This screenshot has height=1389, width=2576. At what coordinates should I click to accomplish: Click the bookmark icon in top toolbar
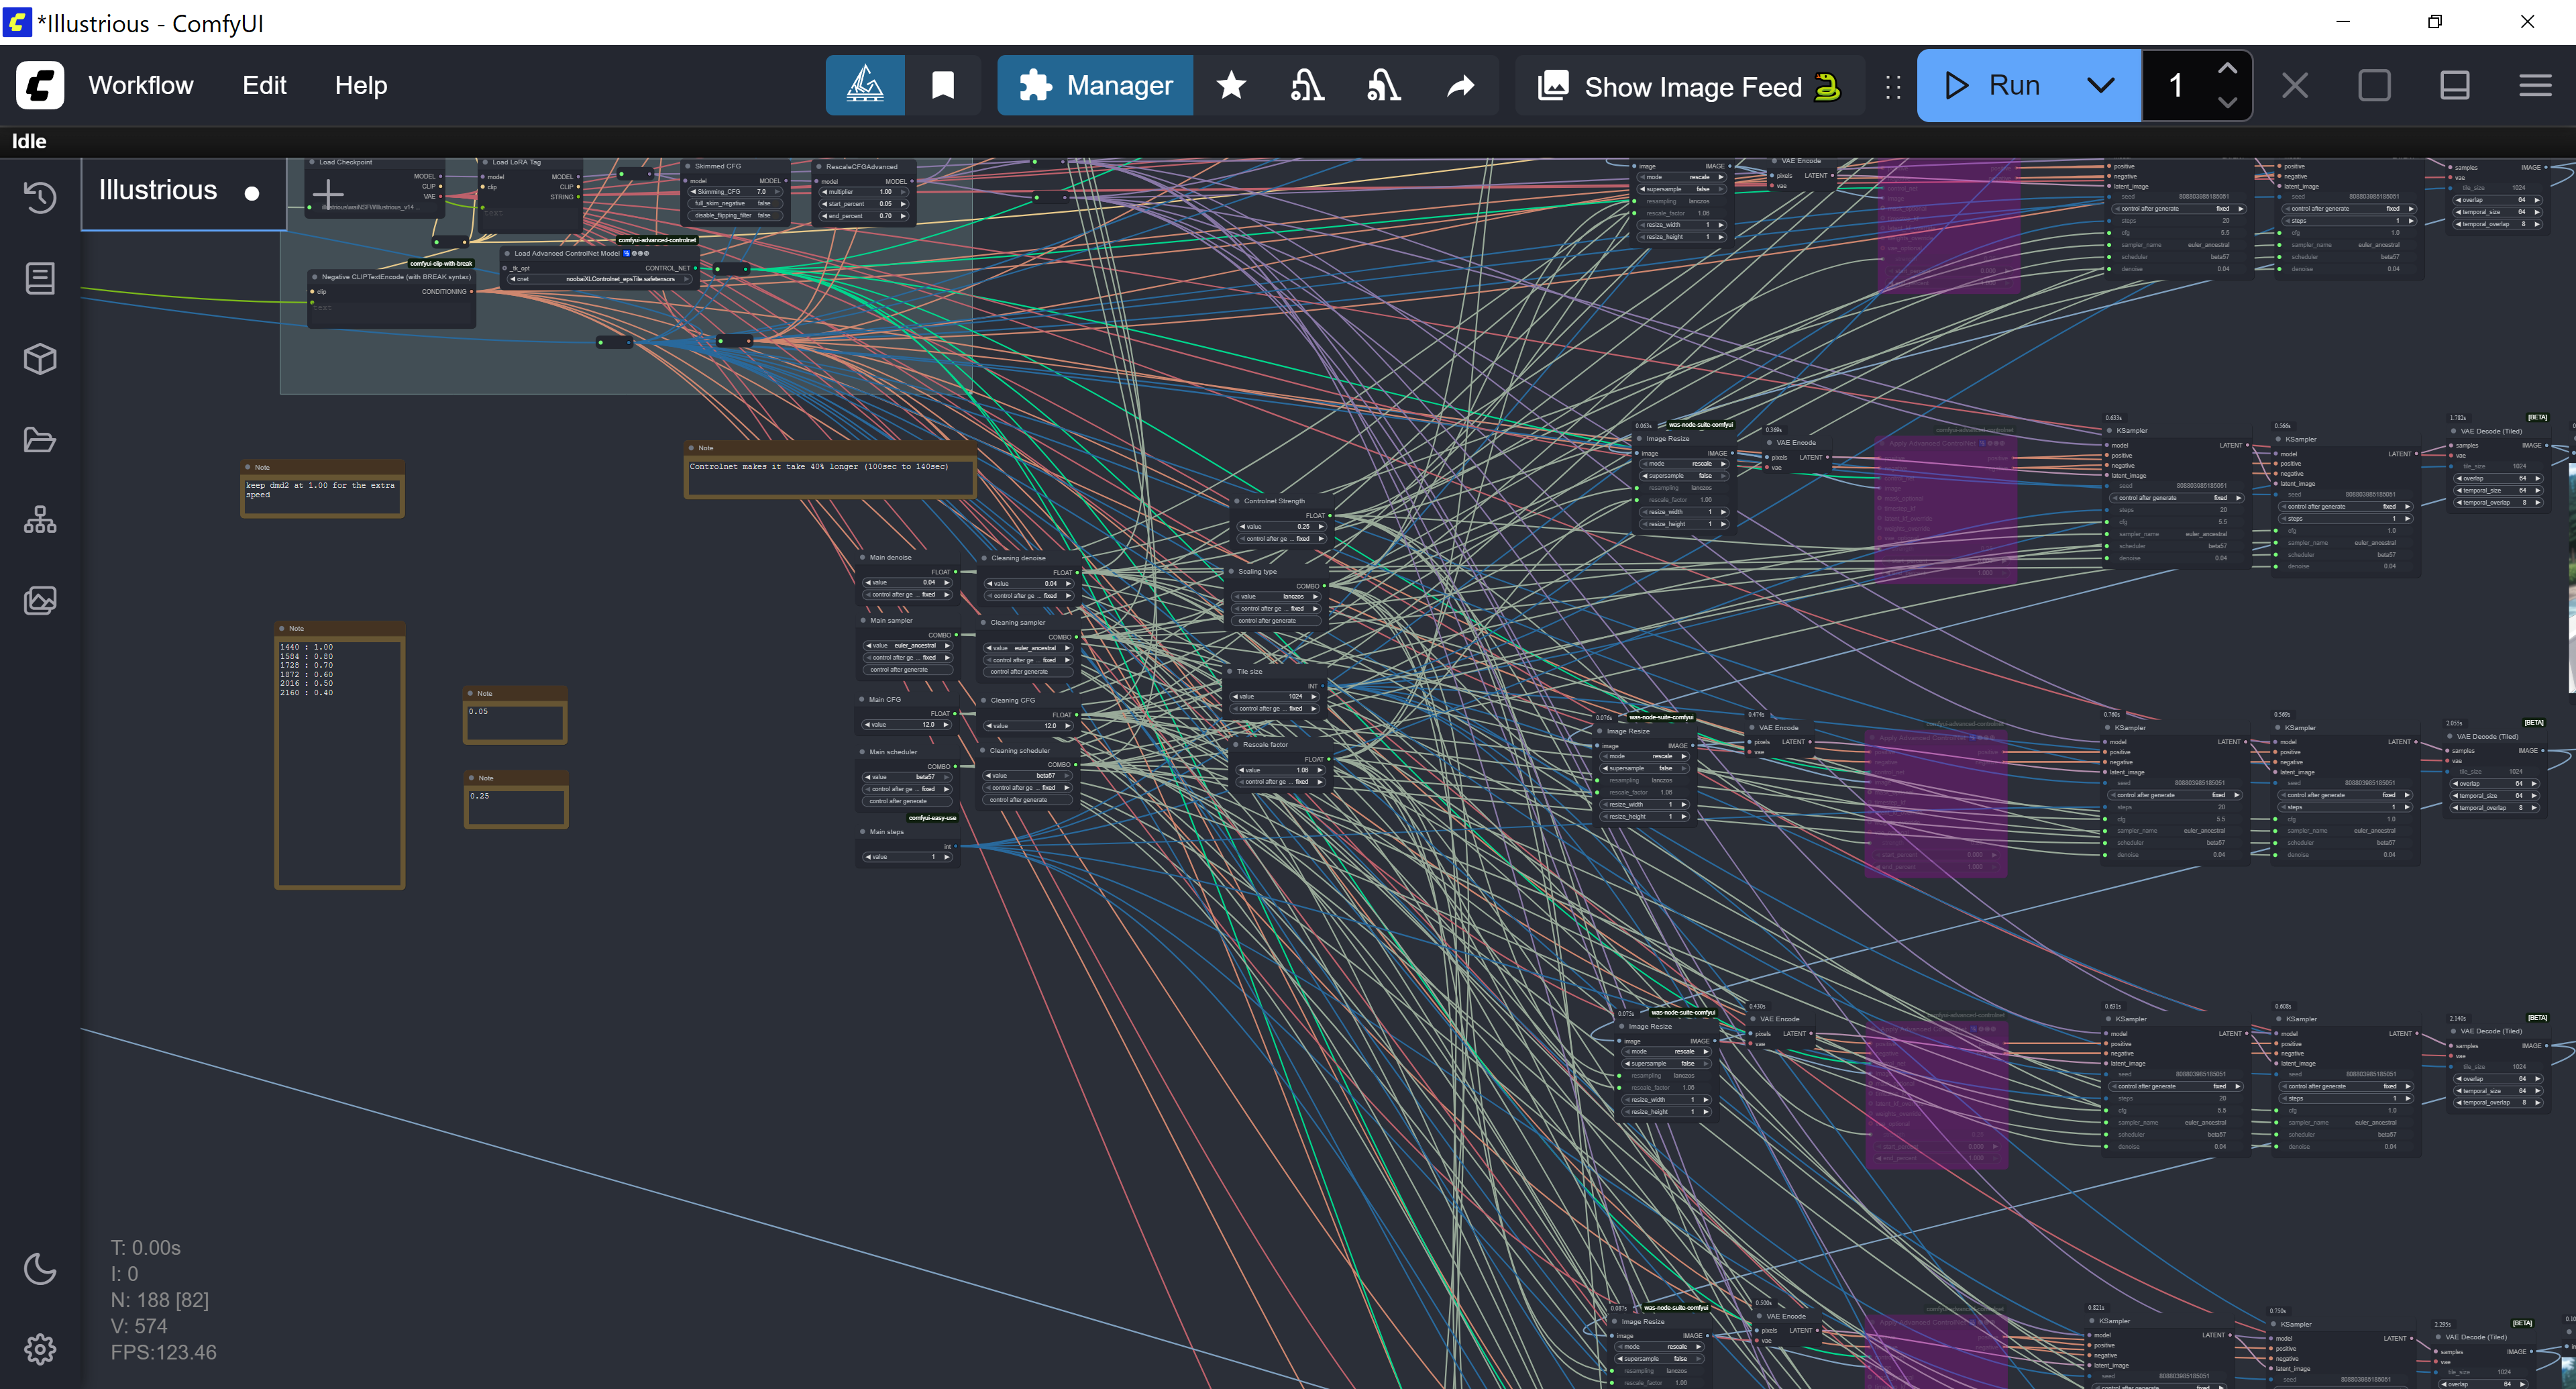(942, 85)
